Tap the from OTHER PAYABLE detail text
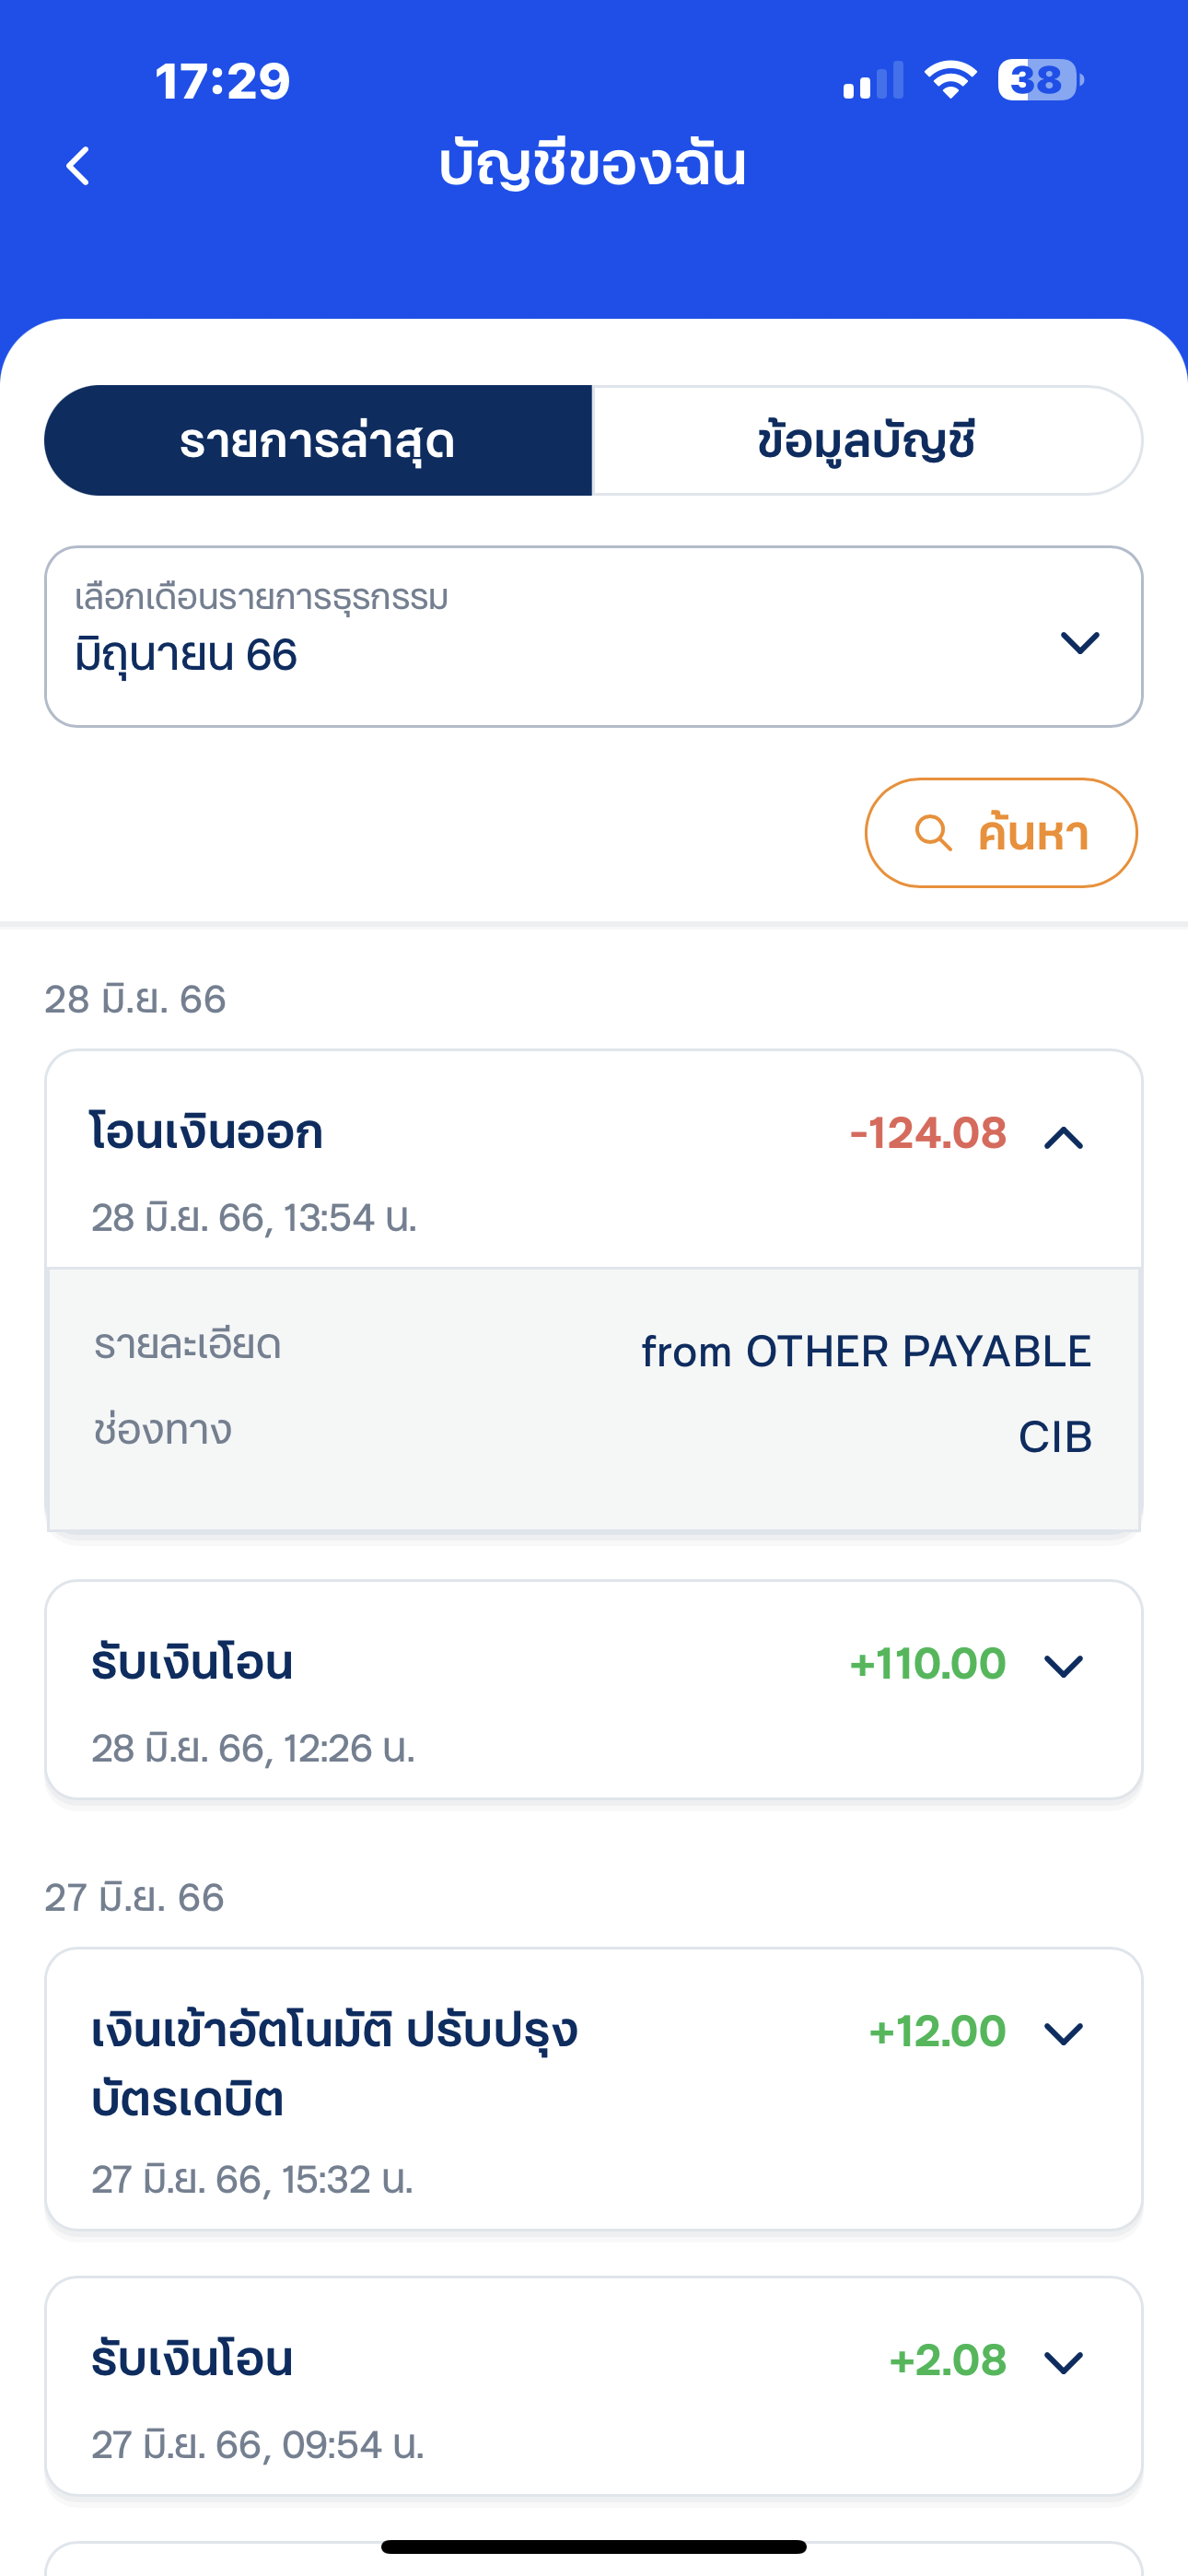This screenshot has height=2576, width=1188. (865, 1352)
